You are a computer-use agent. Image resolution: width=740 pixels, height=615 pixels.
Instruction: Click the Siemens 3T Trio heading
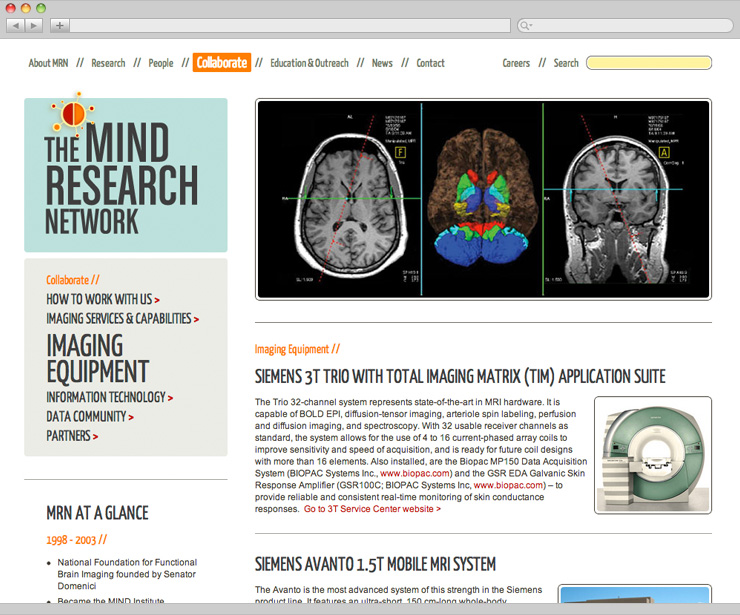tap(460, 377)
